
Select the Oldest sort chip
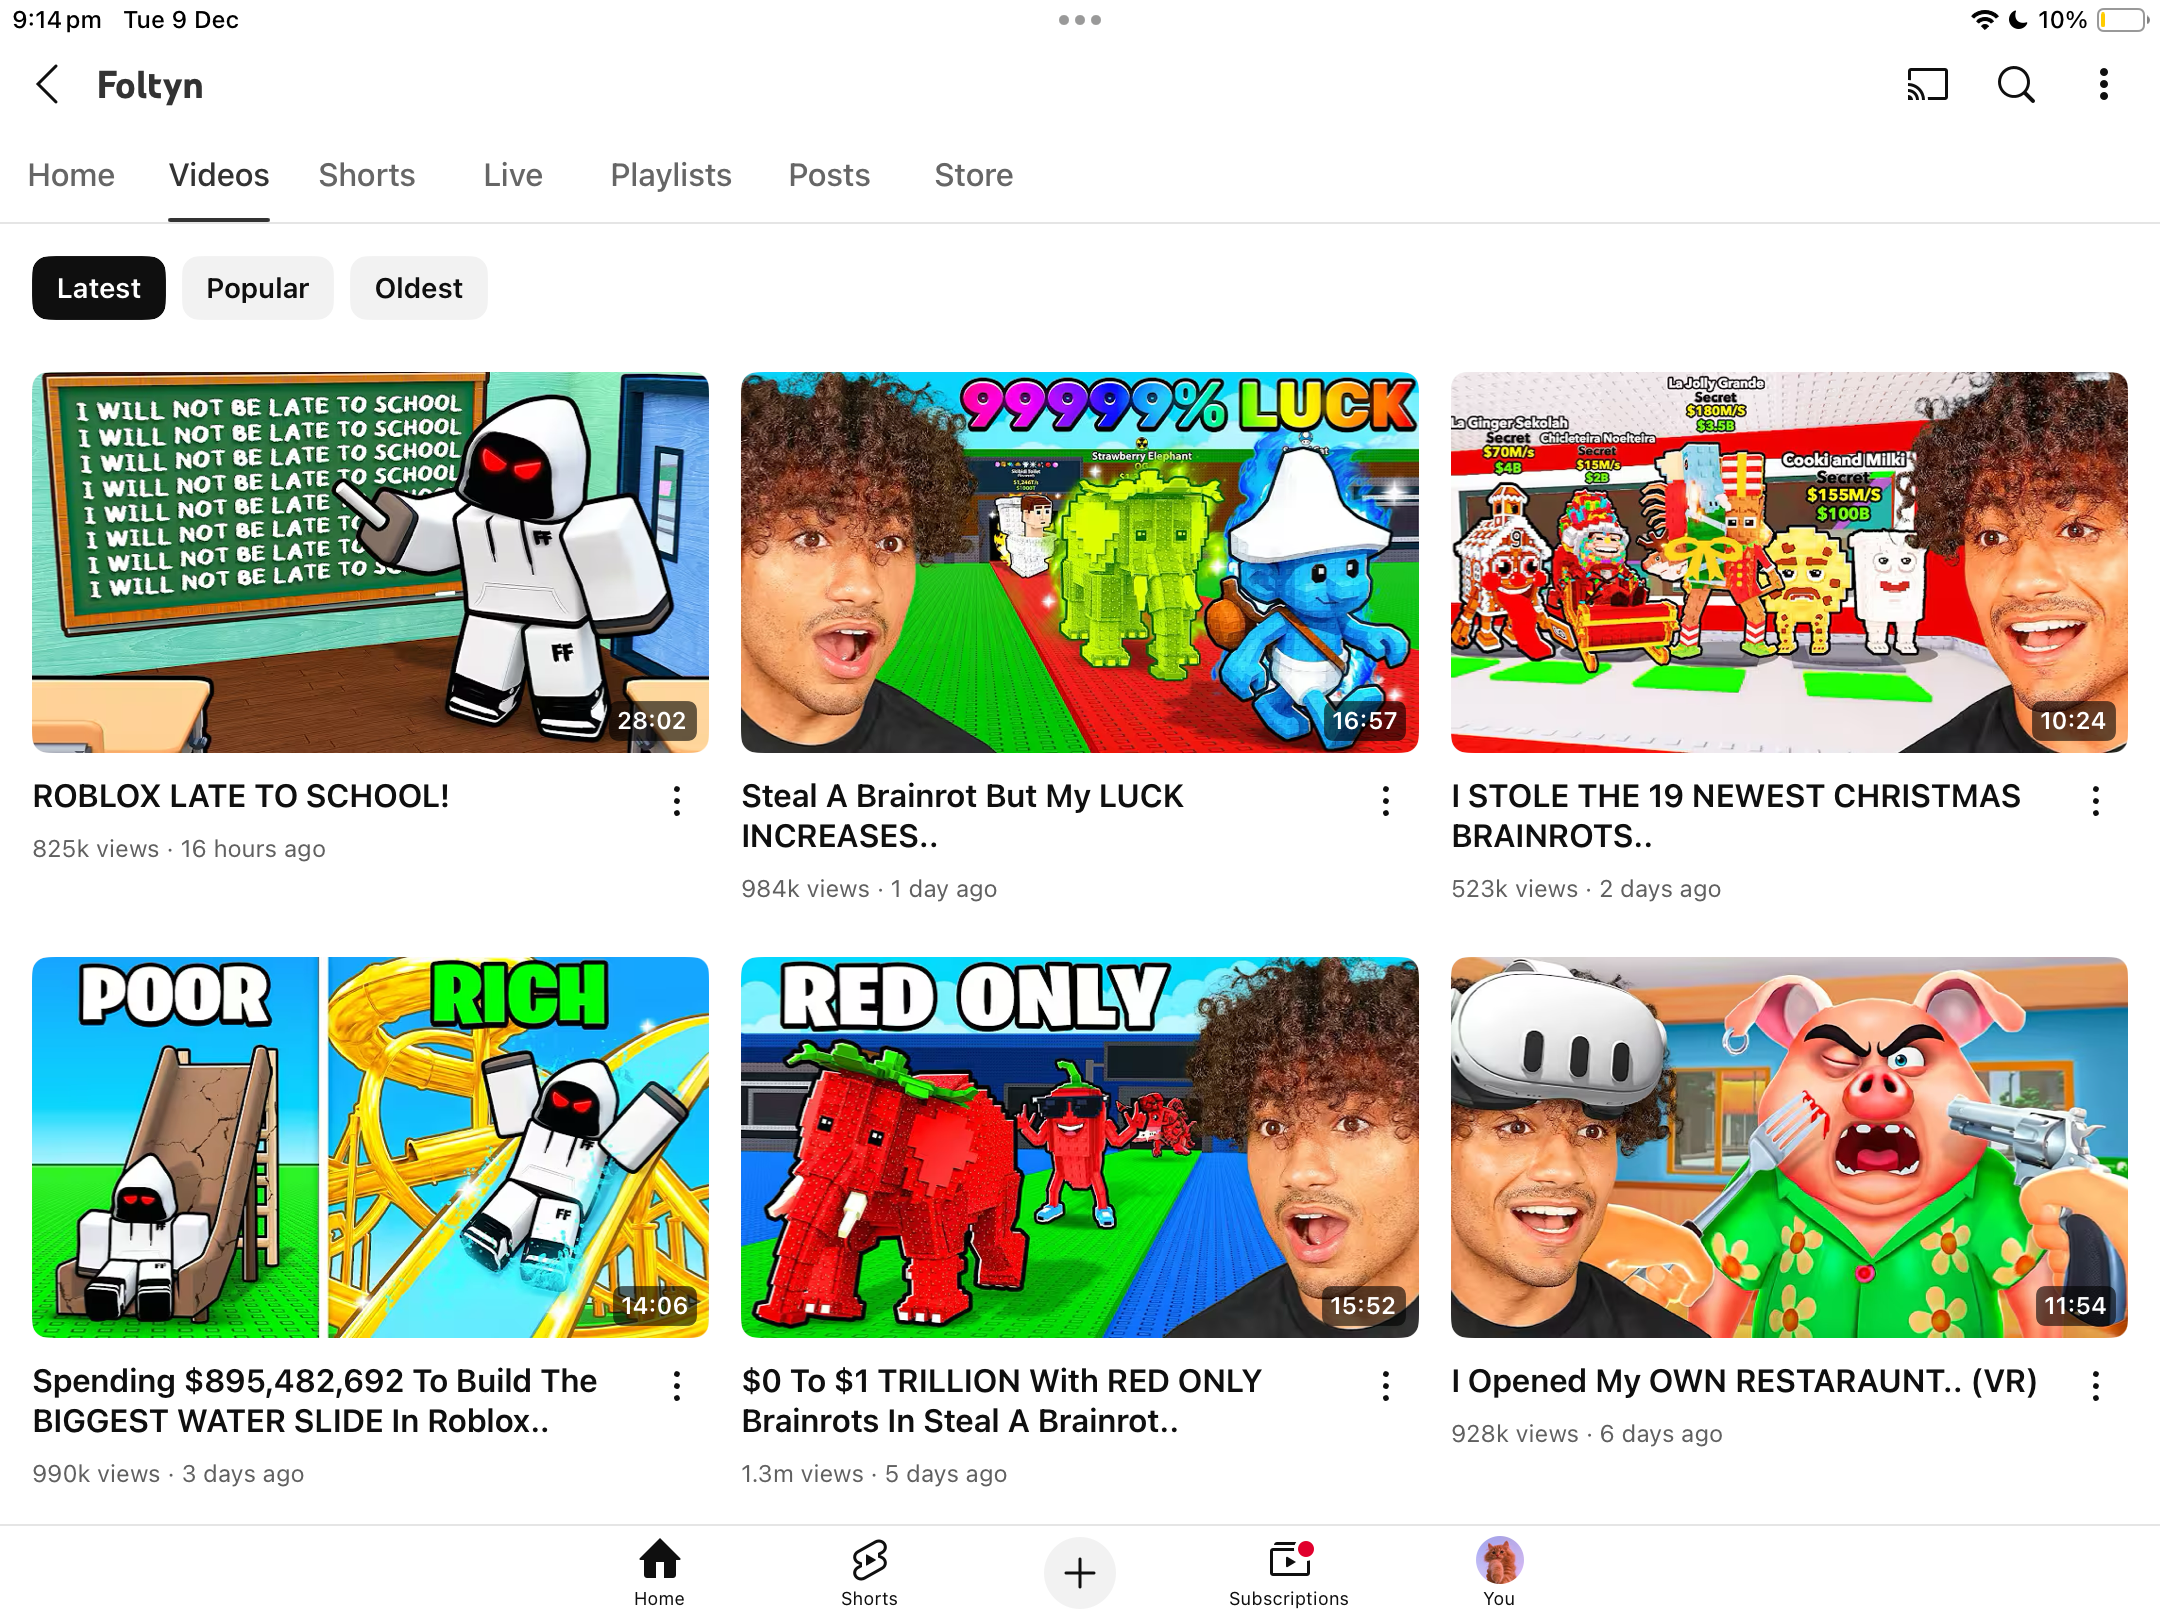click(418, 288)
